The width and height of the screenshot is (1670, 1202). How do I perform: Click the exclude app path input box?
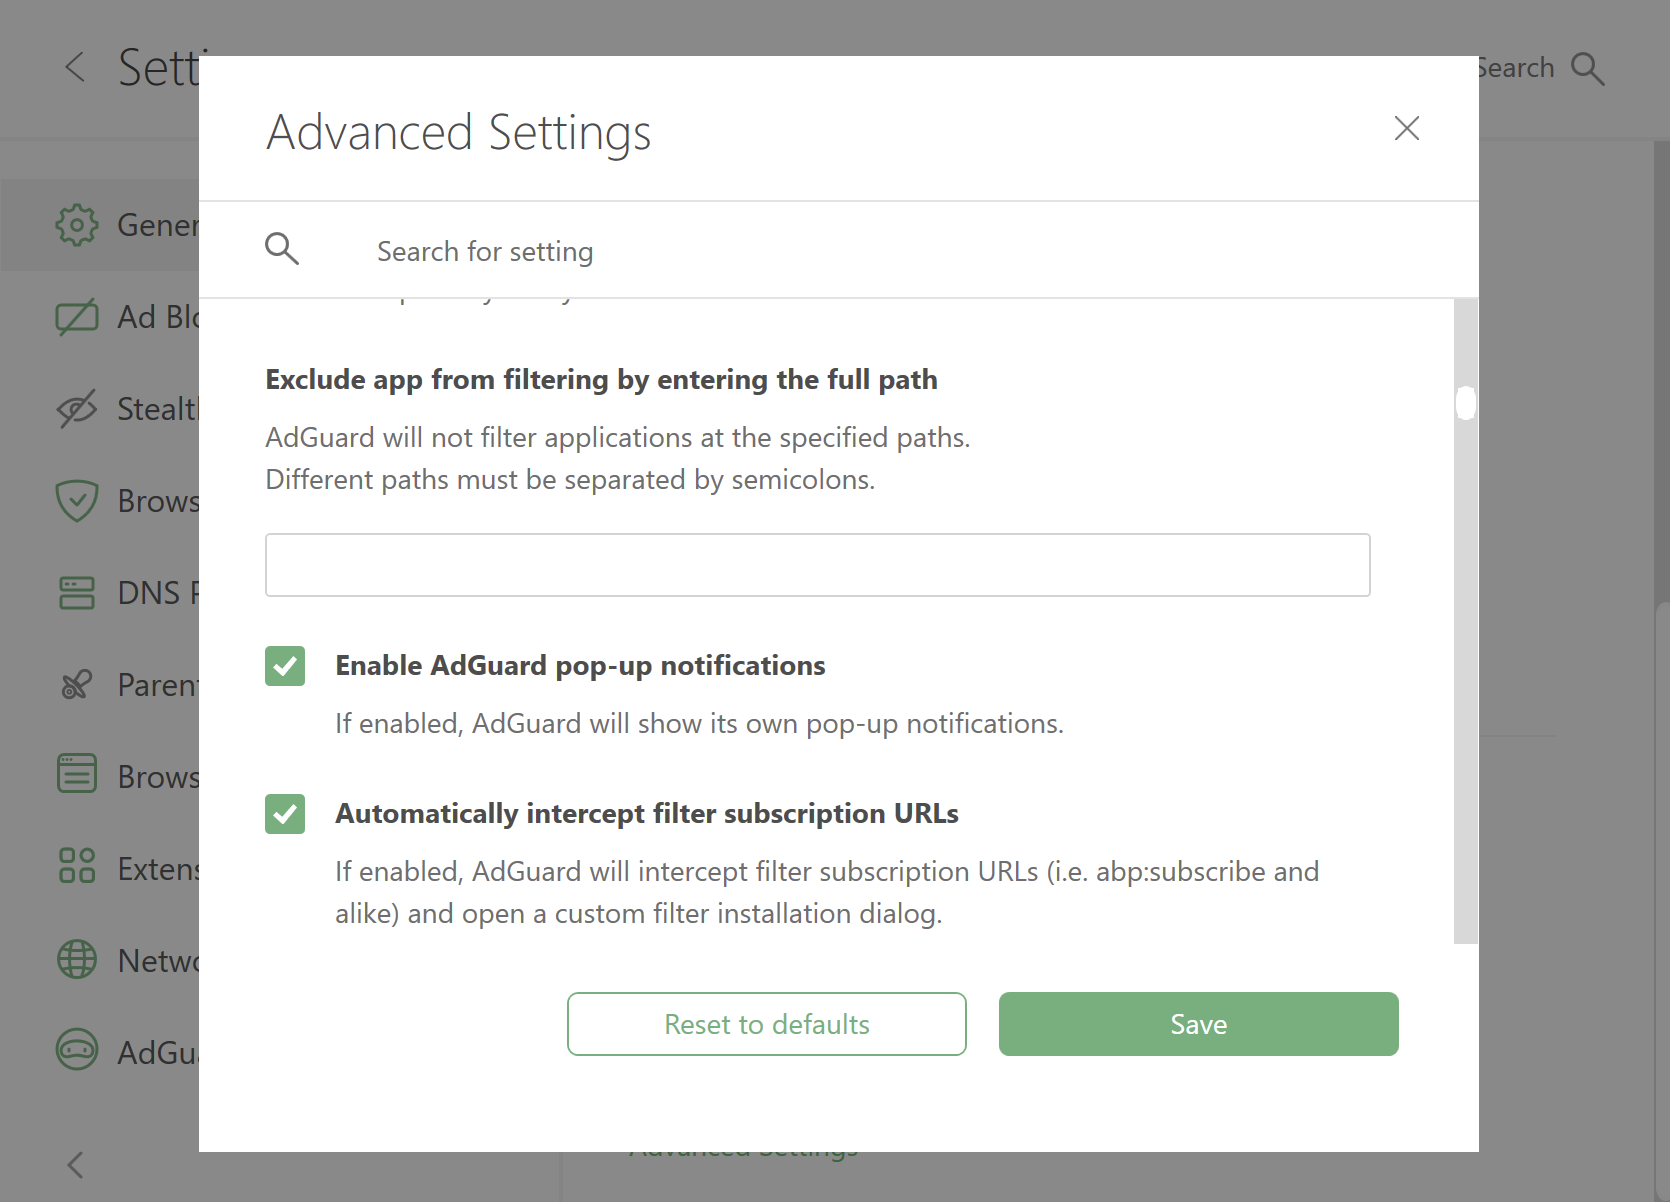click(817, 565)
